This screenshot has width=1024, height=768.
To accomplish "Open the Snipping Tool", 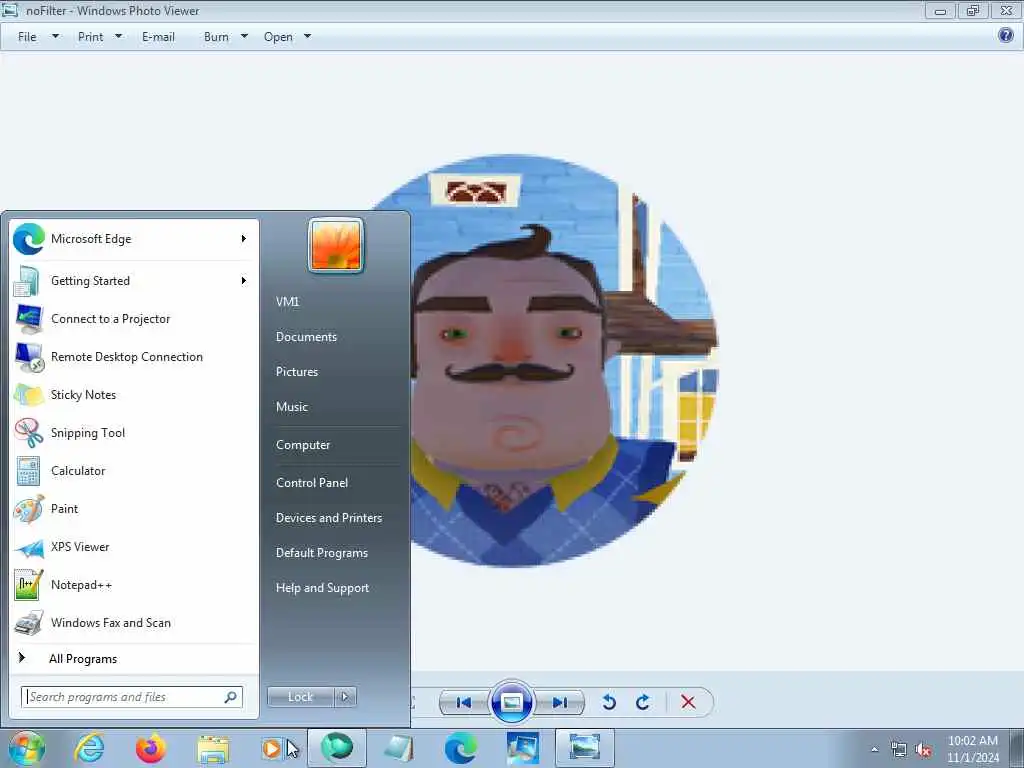I will [134, 432].
